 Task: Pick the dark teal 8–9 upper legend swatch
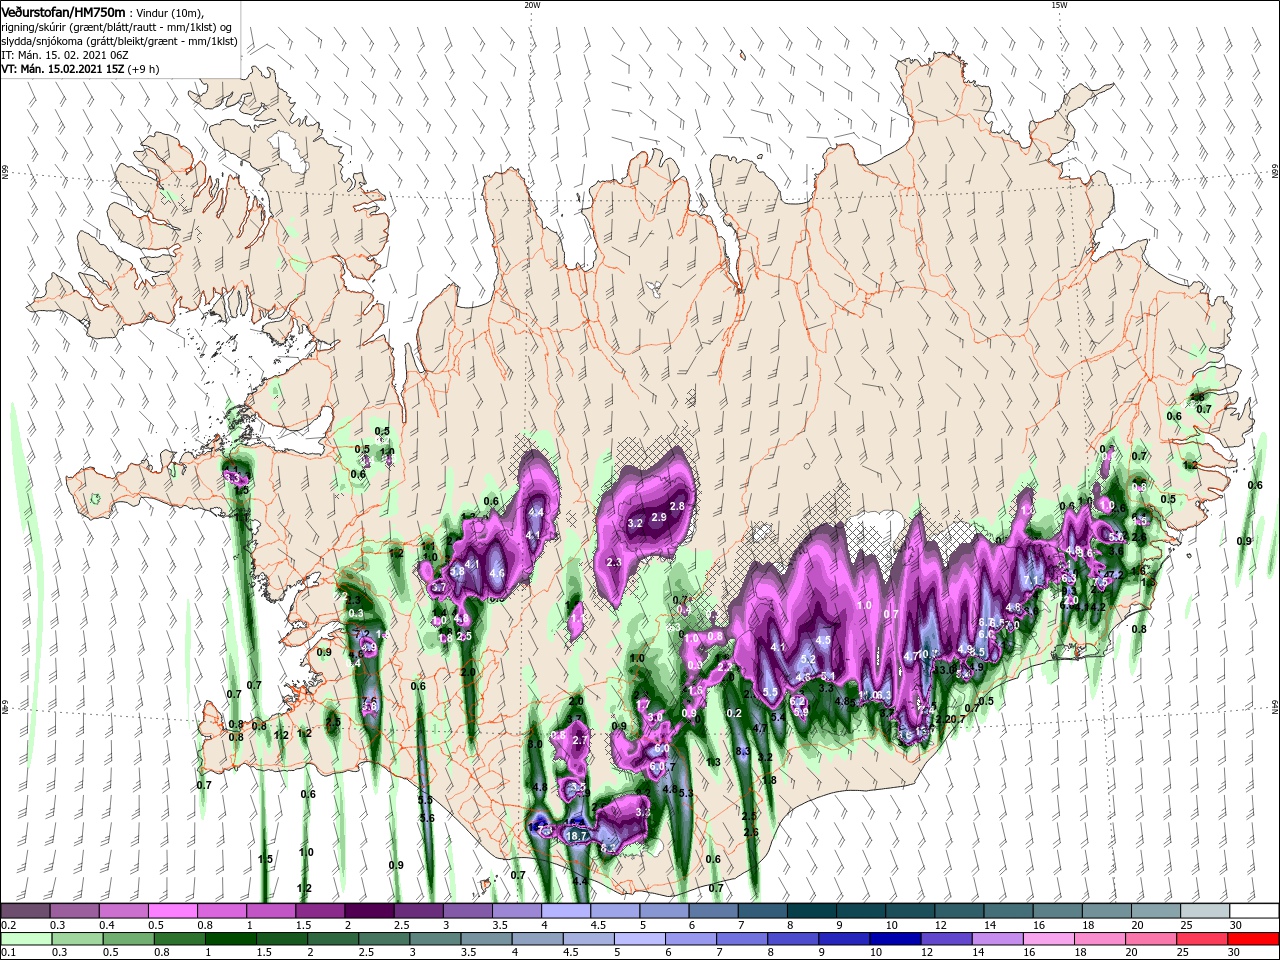tap(812, 911)
